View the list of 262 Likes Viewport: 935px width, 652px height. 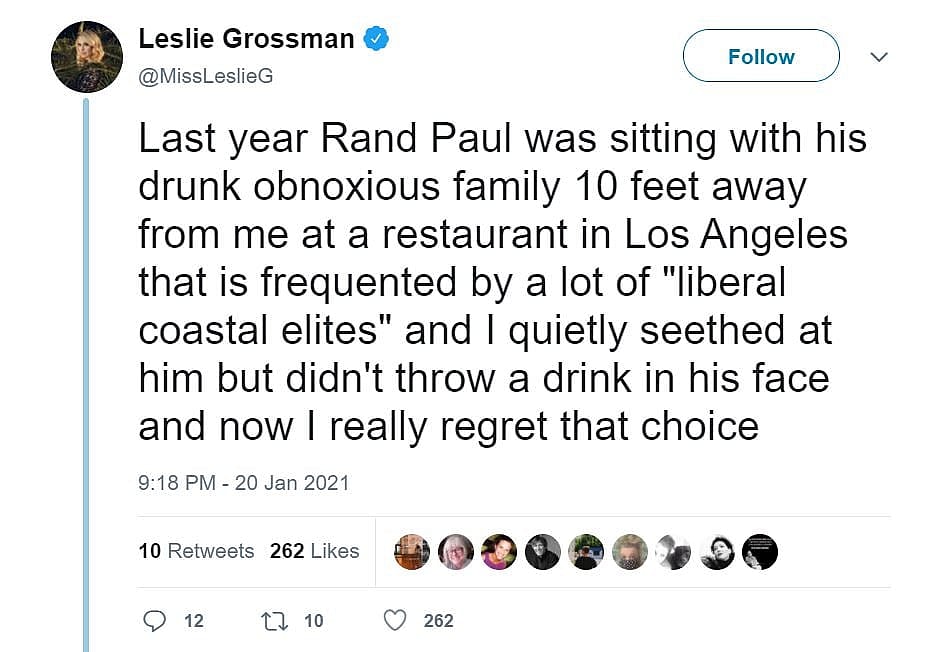[x=314, y=550]
